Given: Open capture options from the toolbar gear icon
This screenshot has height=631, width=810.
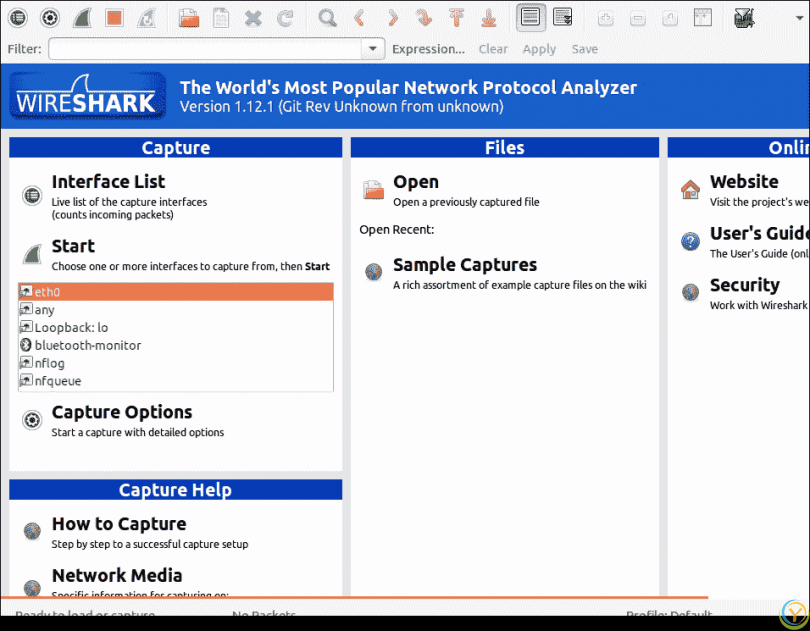Looking at the screenshot, I should (50, 17).
